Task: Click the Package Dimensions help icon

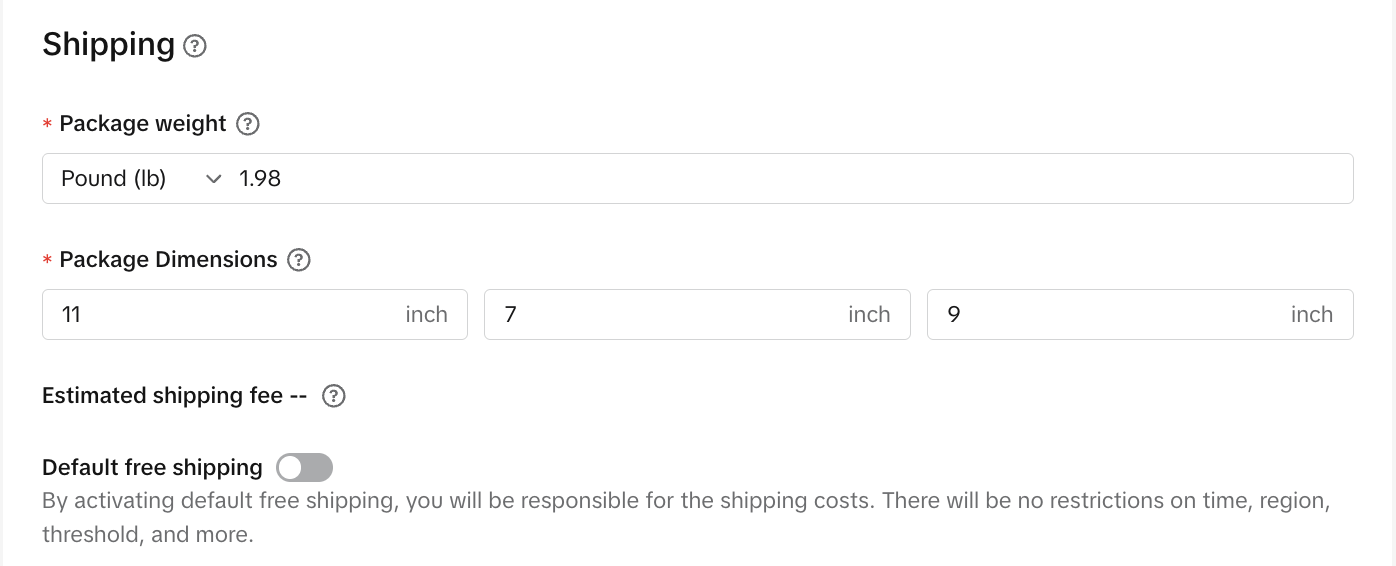Action: pyautogui.click(x=298, y=260)
